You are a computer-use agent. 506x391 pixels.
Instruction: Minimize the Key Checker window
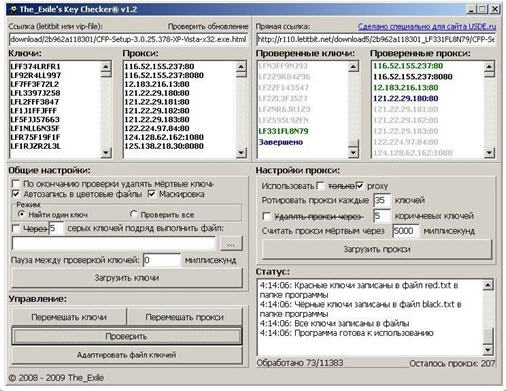[471, 9]
